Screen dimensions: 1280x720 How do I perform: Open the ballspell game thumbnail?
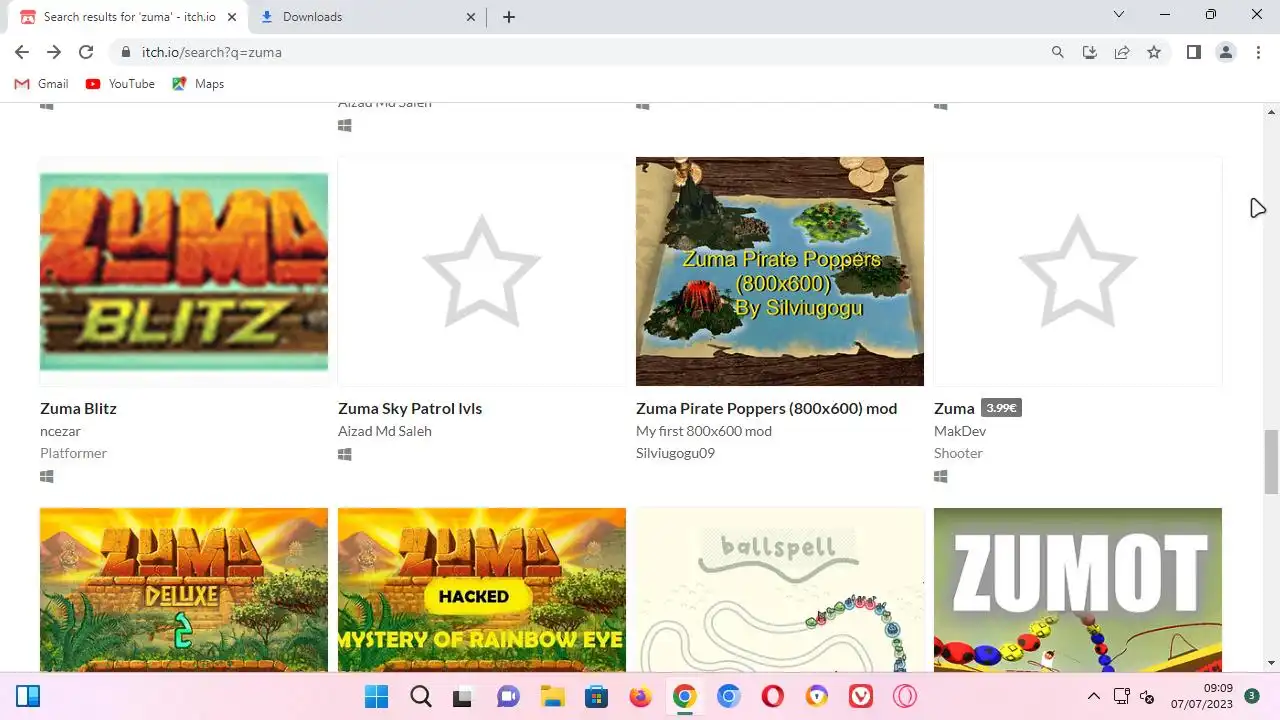[780, 590]
